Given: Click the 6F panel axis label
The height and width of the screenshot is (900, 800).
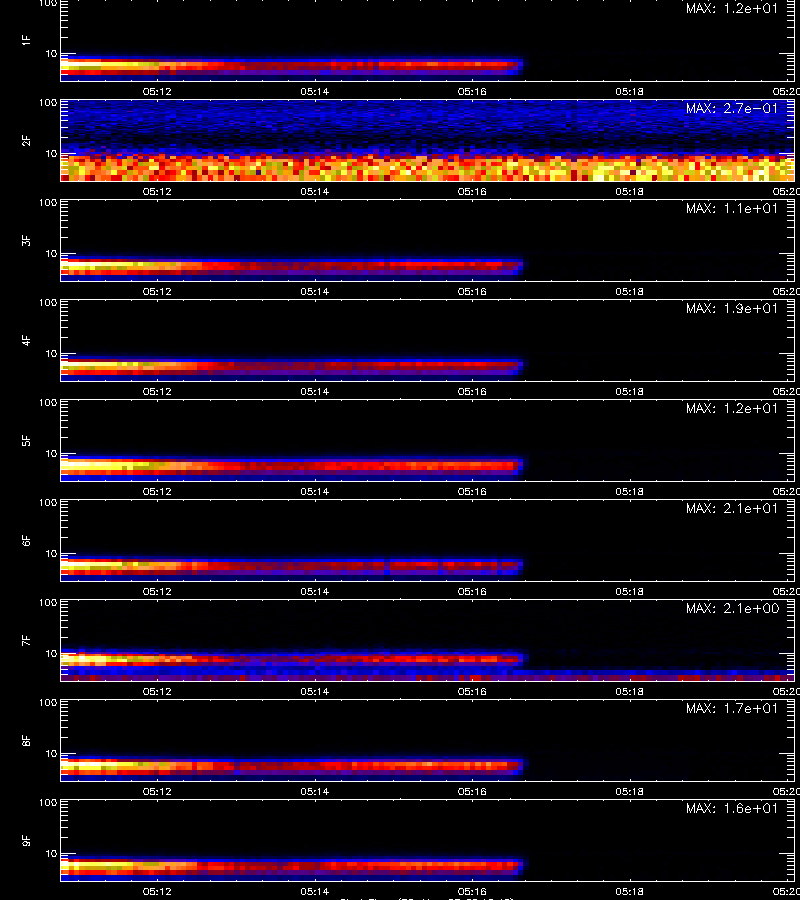Looking at the screenshot, I should (26, 540).
